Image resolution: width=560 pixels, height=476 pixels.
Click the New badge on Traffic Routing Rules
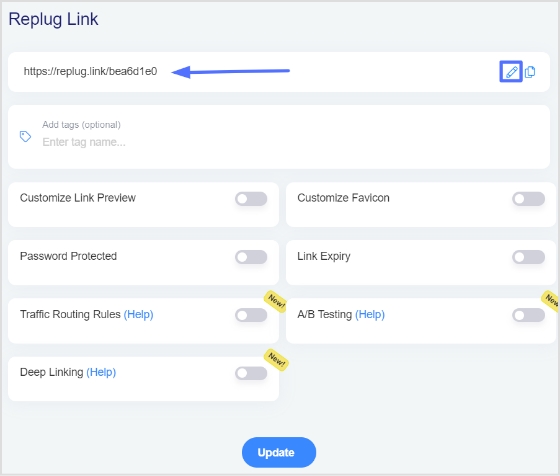click(276, 302)
